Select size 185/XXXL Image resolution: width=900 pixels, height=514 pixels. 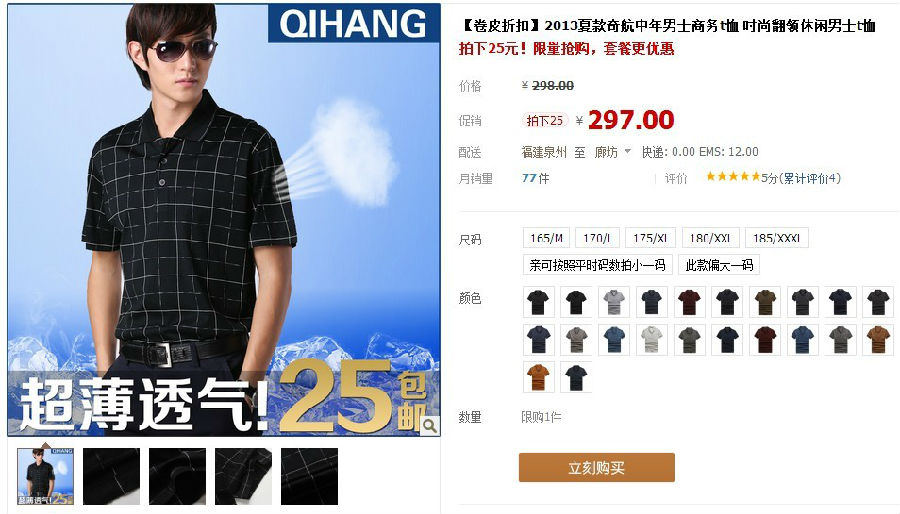tap(776, 237)
